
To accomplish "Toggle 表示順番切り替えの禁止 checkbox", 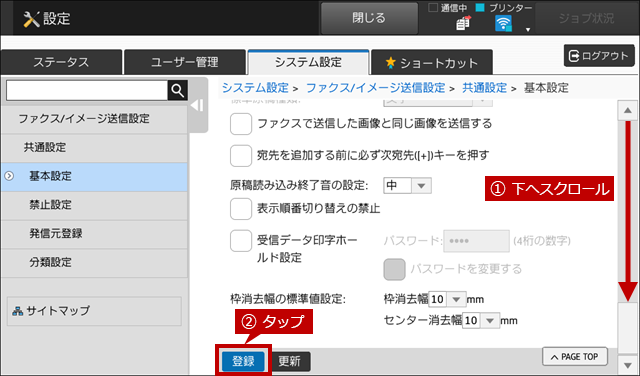I will tap(241, 209).
